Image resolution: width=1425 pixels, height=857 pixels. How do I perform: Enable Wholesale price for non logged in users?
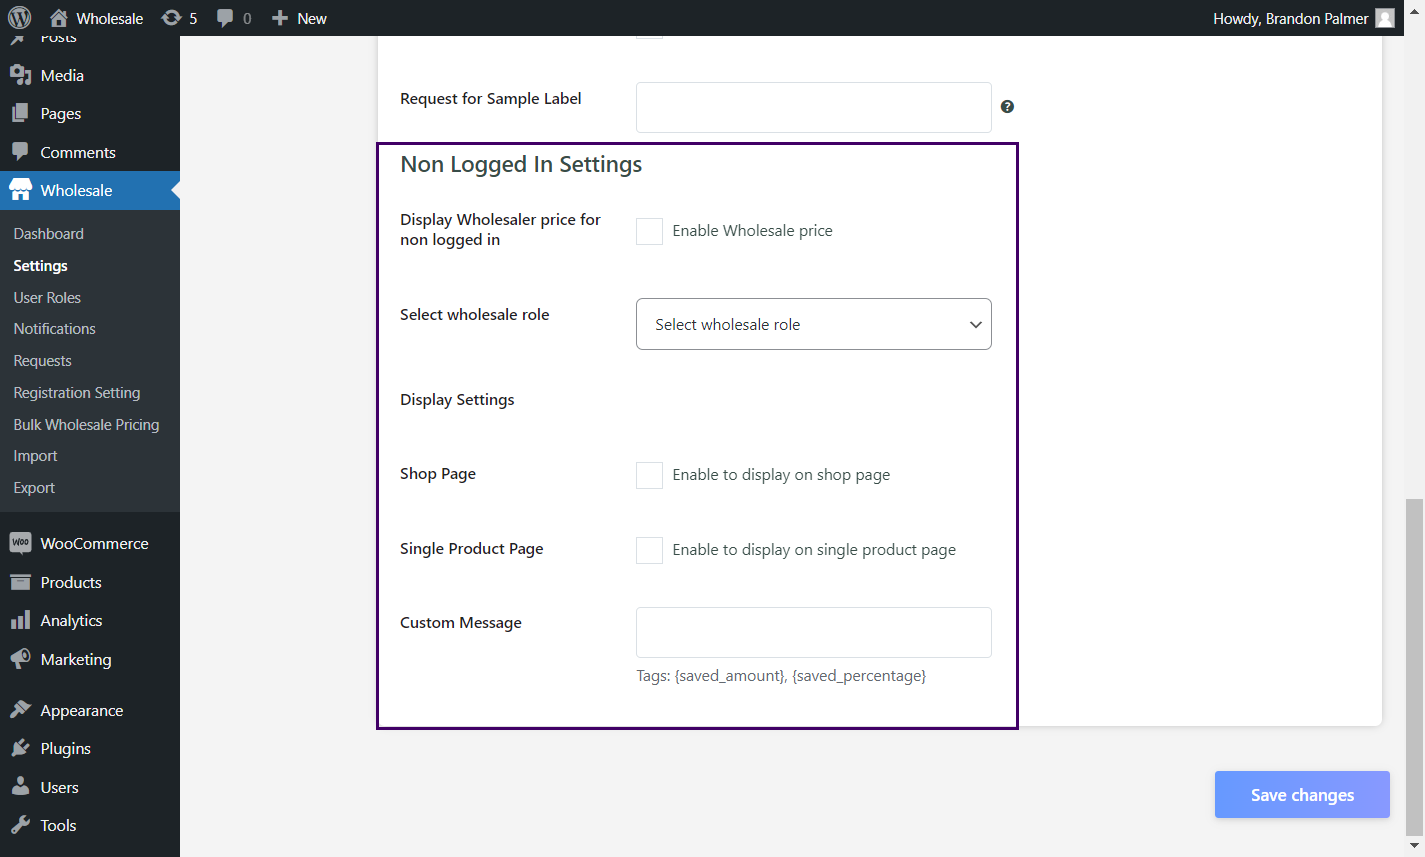[649, 231]
